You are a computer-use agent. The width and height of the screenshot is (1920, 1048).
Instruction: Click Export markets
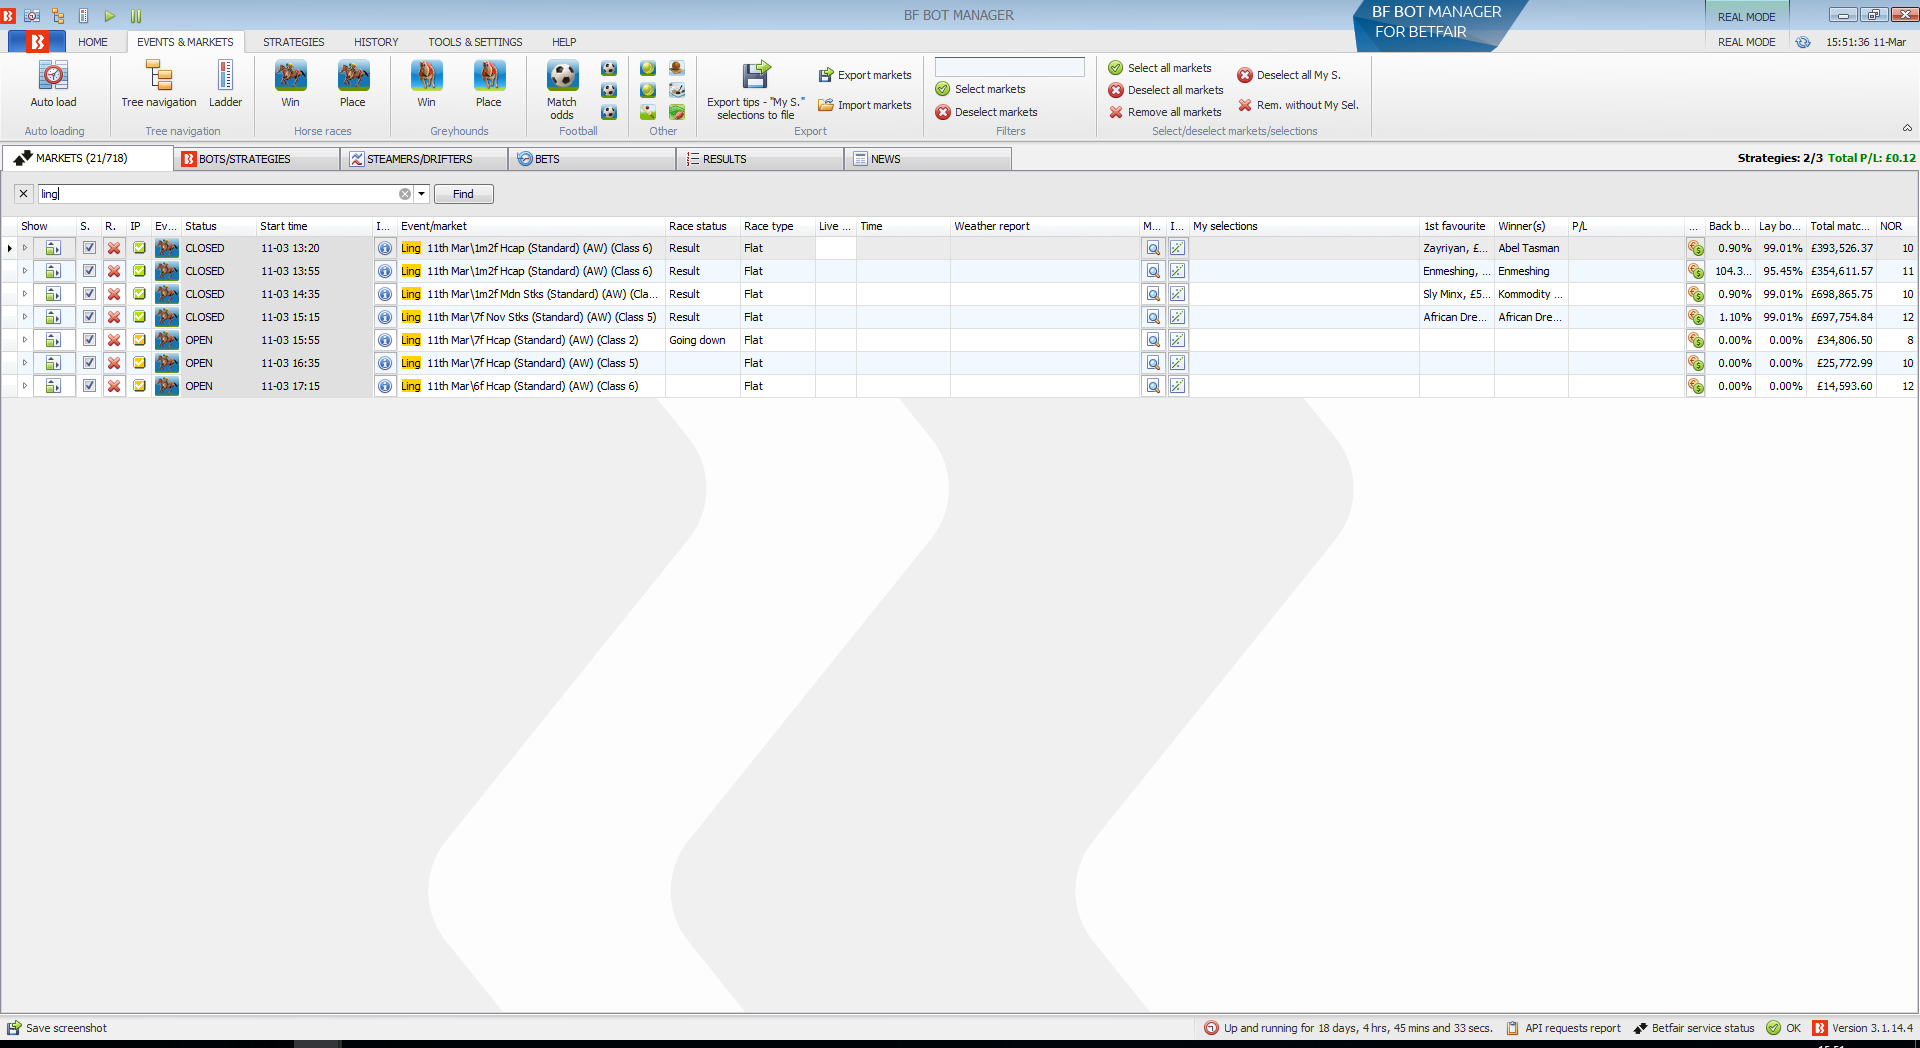(x=865, y=75)
